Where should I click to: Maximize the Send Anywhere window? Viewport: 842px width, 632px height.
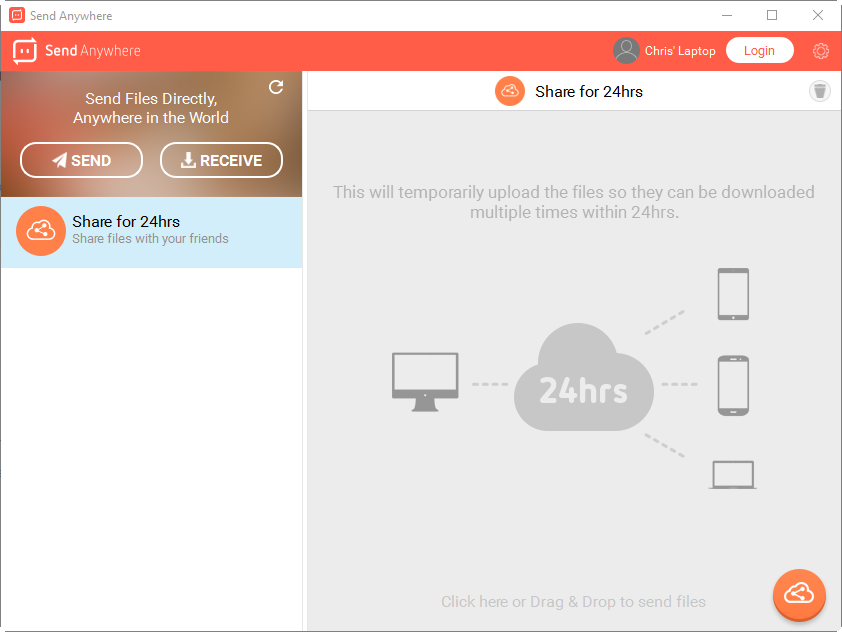click(772, 16)
